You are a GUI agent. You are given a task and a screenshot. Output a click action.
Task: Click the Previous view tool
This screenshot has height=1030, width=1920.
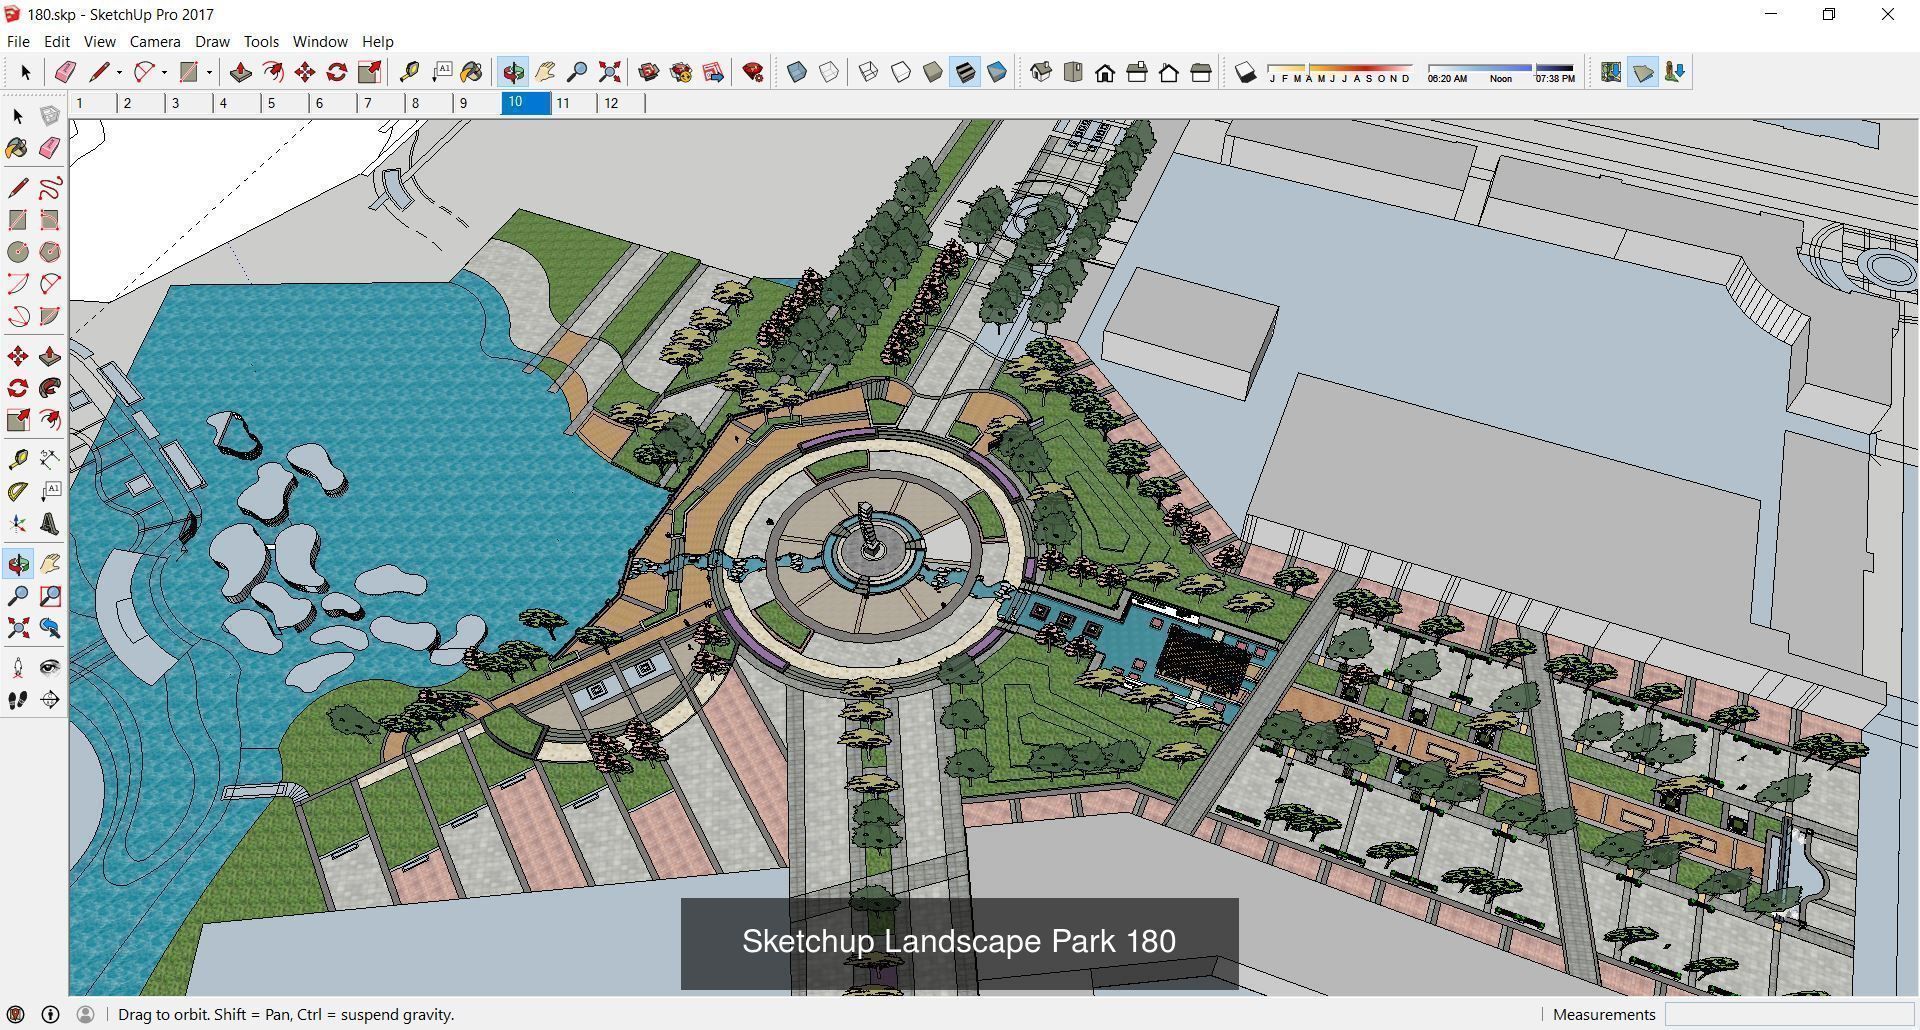tap(50, 628)
